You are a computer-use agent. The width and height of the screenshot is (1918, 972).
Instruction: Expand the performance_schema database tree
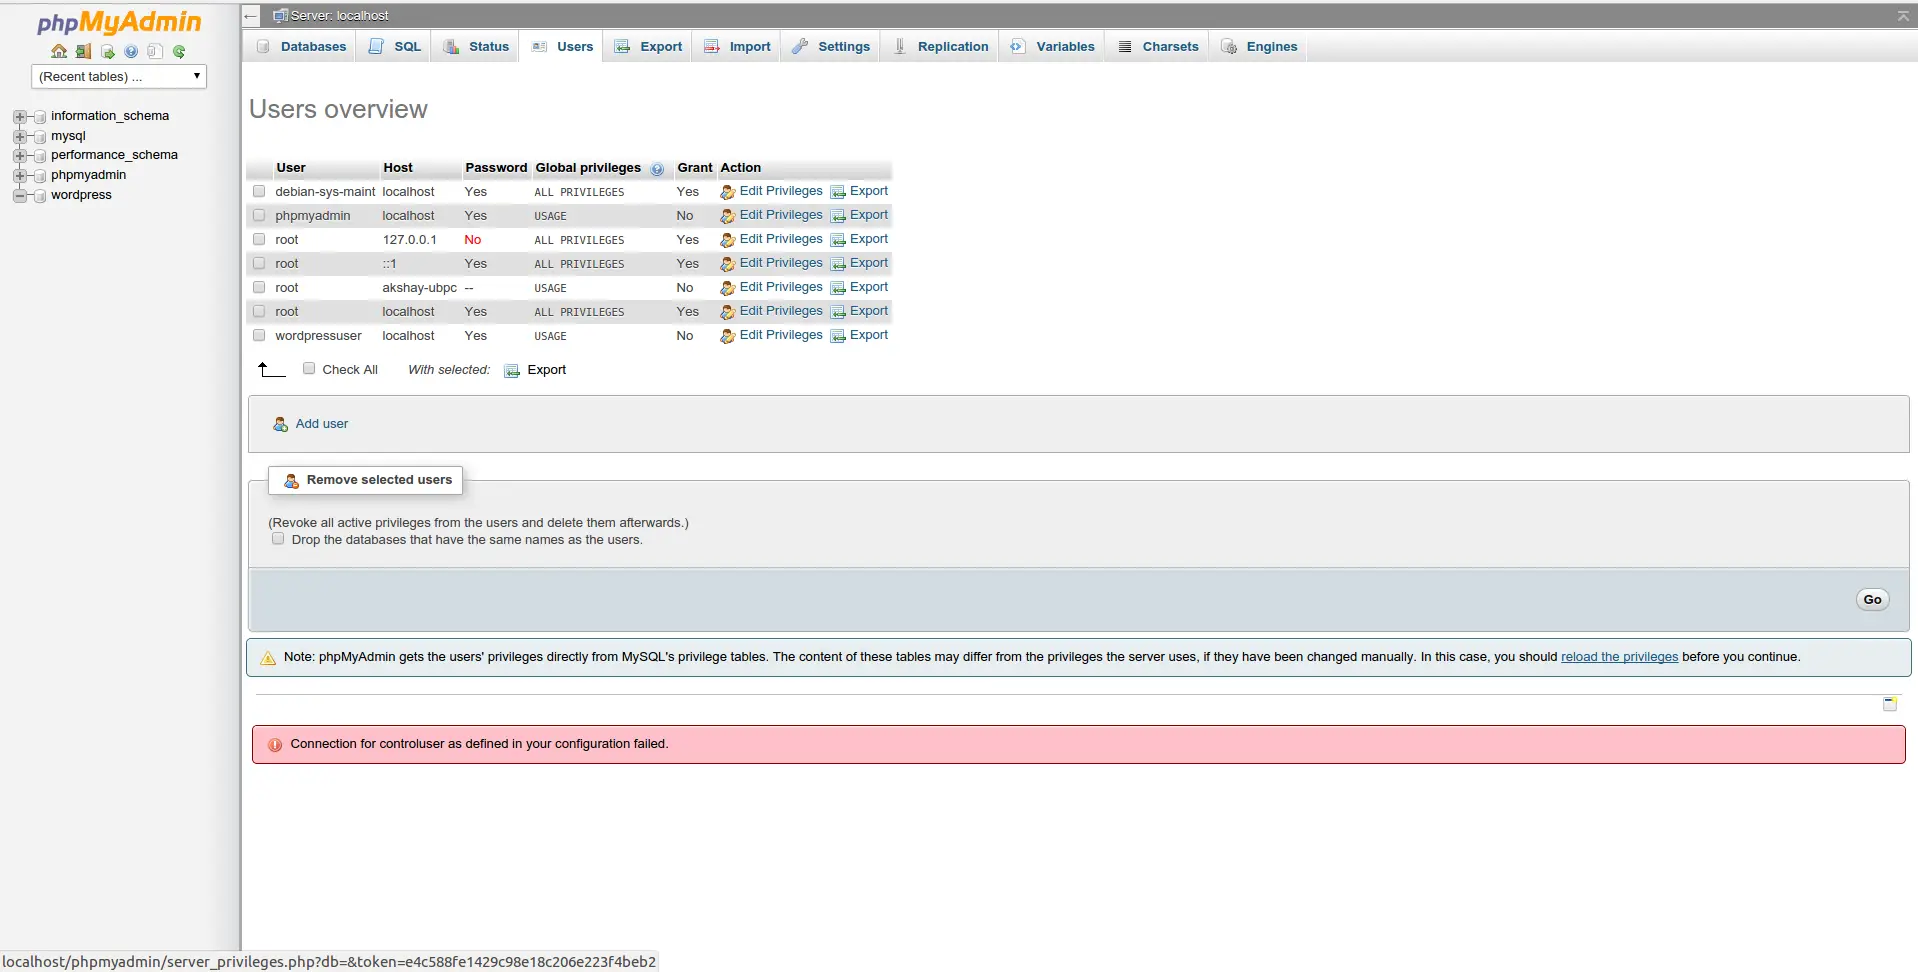tap(19, 156)
